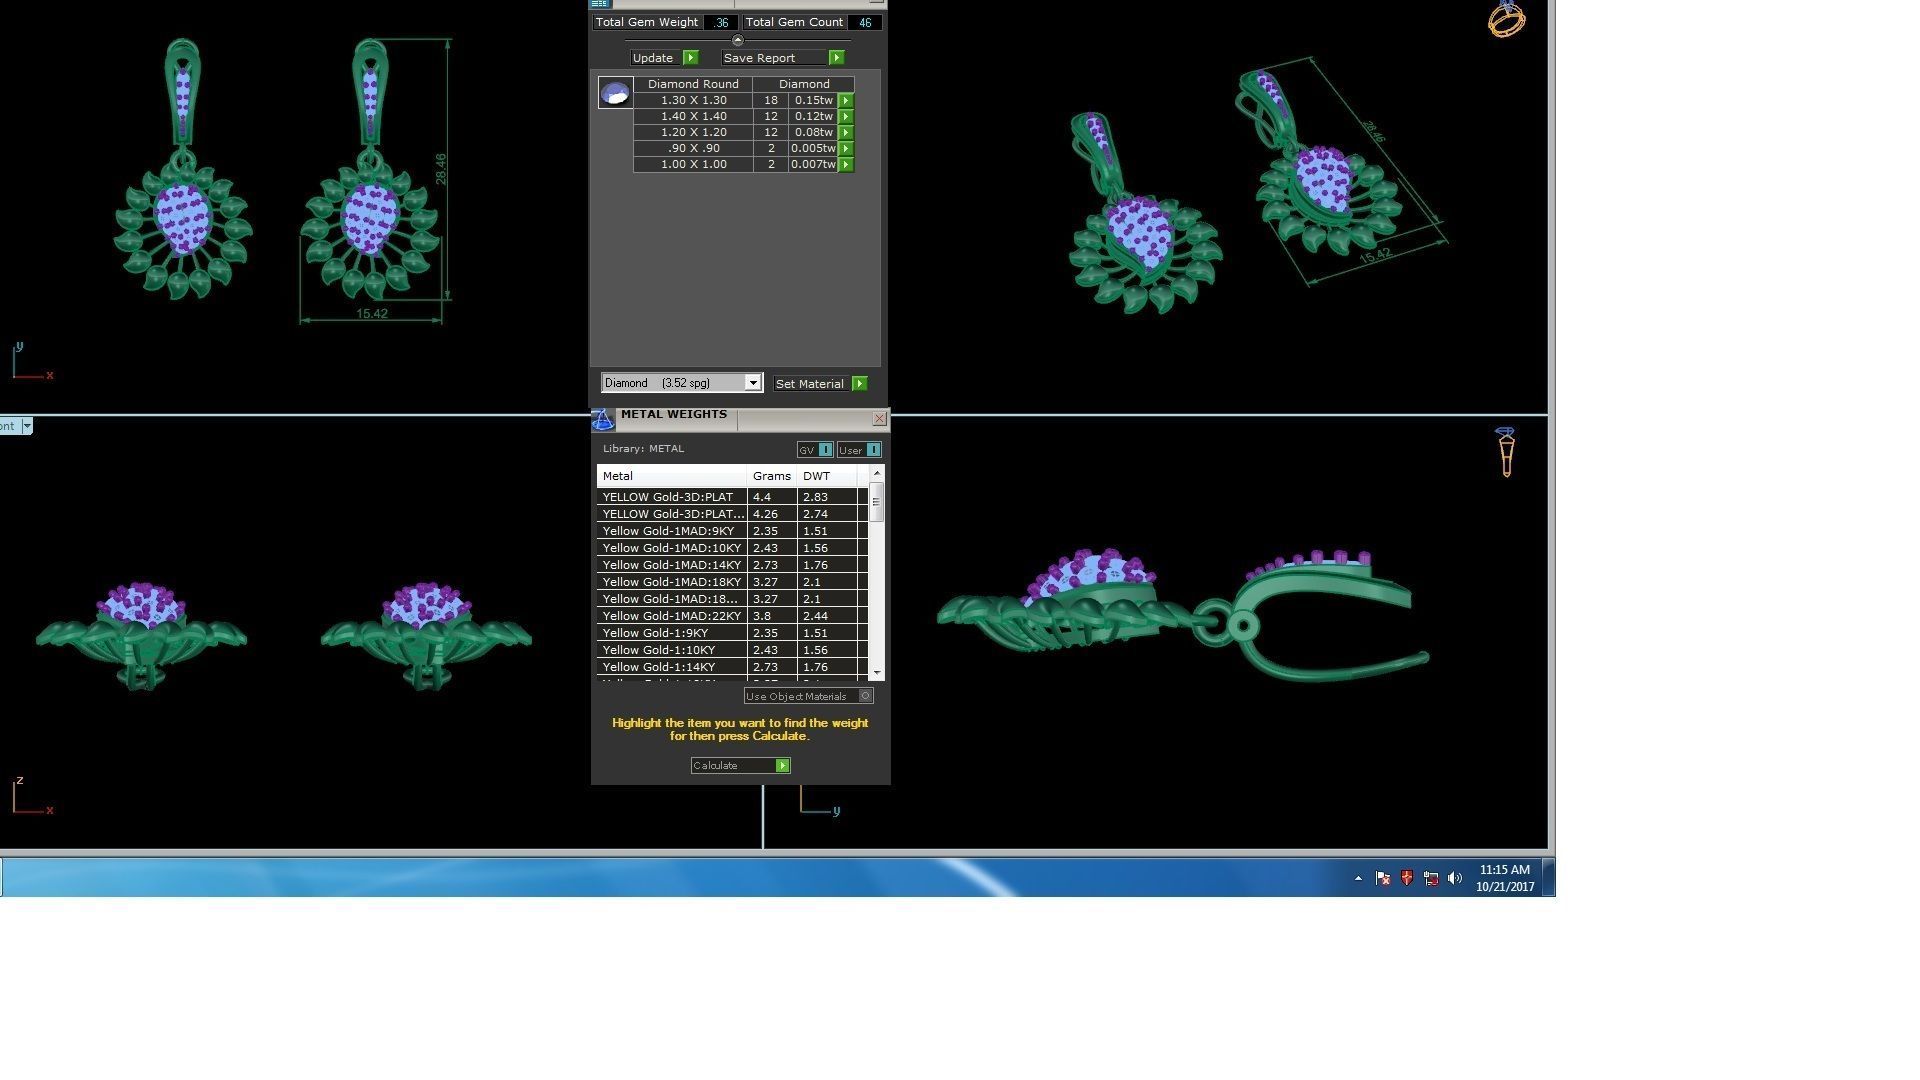1920x1080 pixels.
Task: Collapse the gem report header arrow
Action: (738, 41)
